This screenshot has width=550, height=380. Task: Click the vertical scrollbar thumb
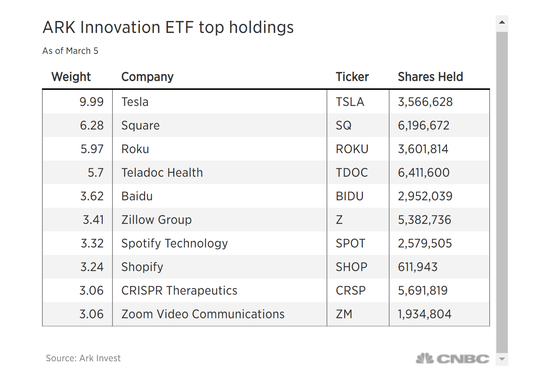502,192
